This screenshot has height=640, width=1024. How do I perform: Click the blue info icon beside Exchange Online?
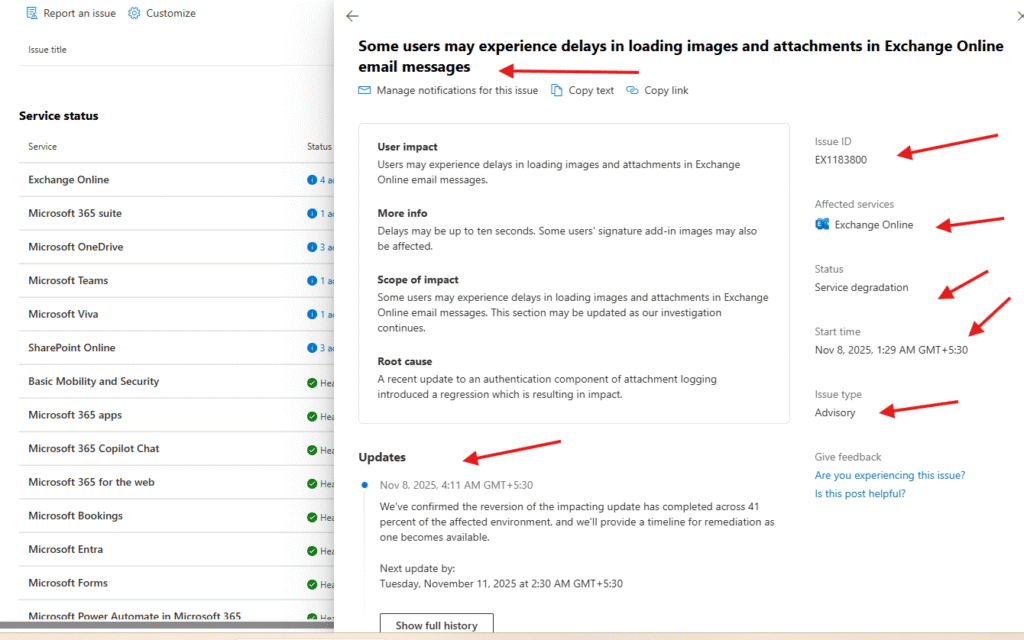pyautogui.click(x=312, y=180)
